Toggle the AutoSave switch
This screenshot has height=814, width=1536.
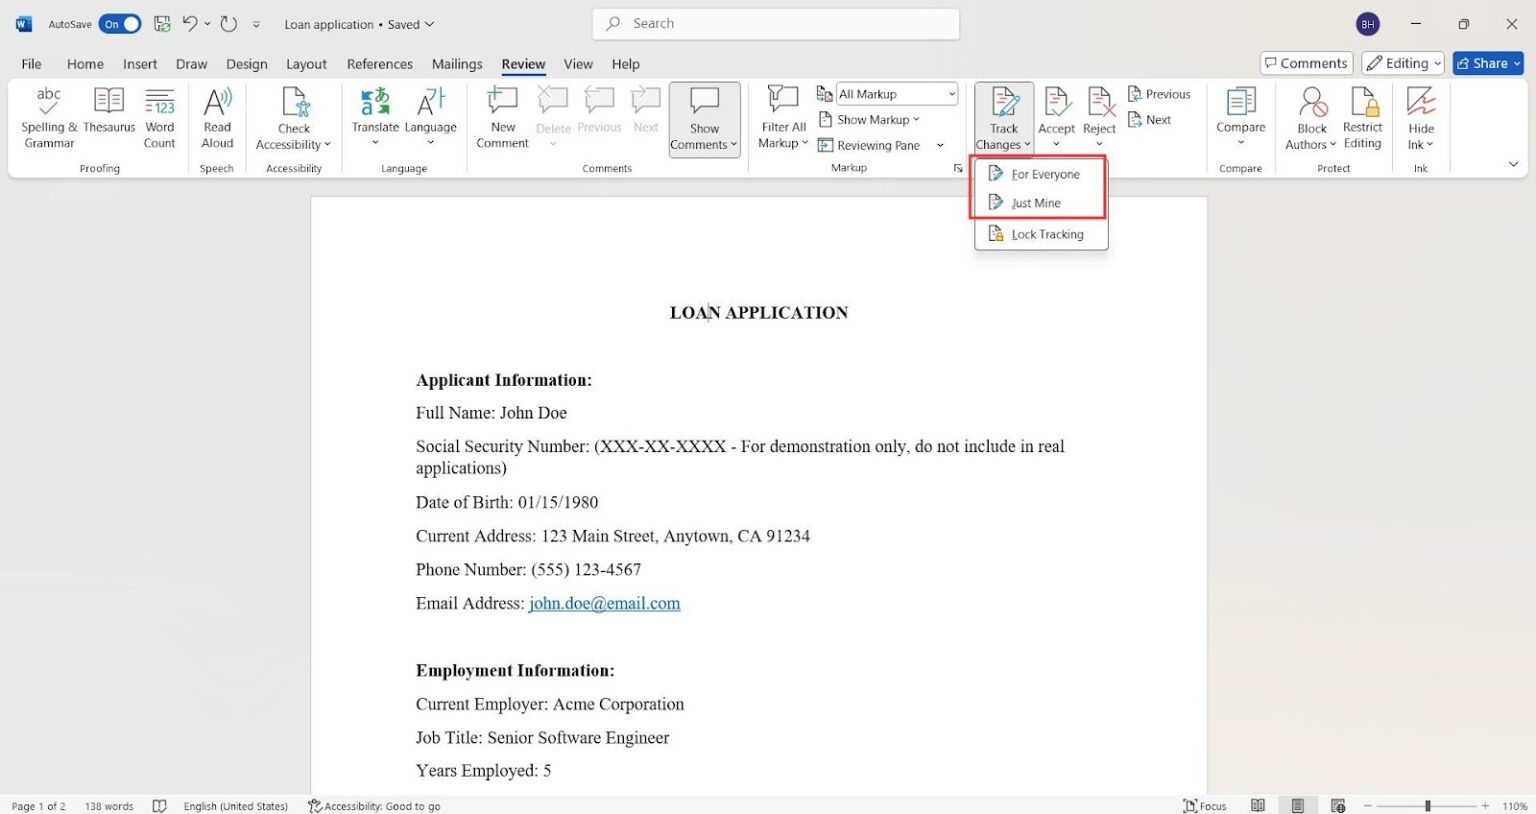click(x=120, y=24)
